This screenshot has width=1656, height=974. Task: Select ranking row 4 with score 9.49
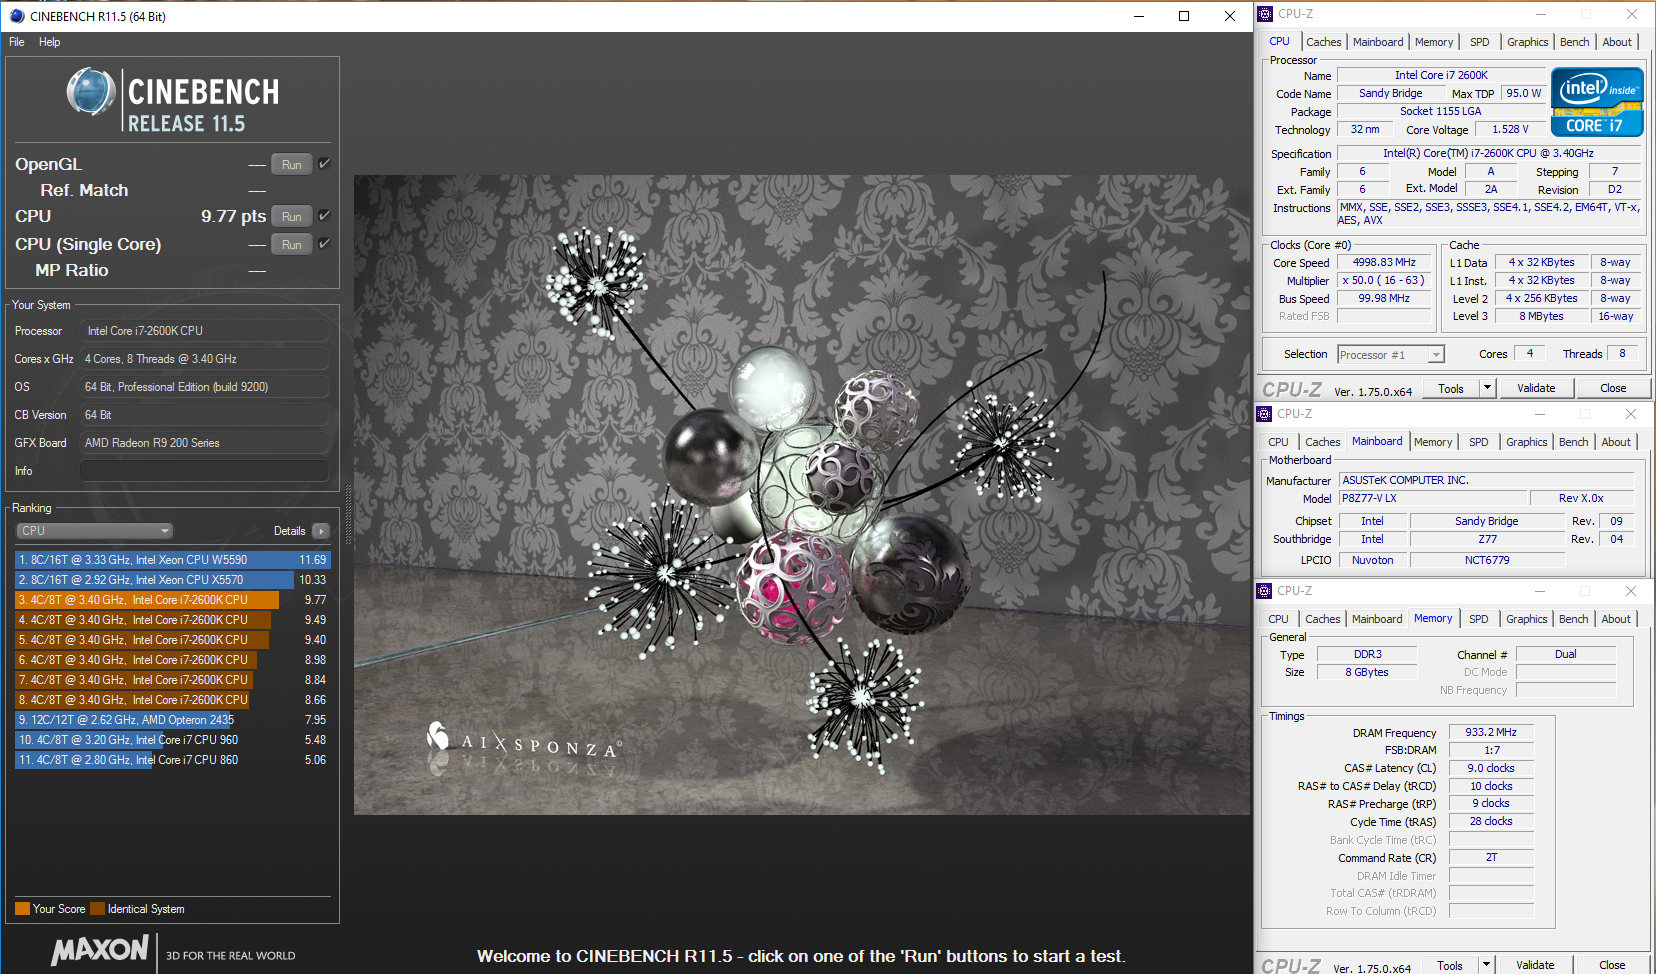pyautogui.click(x=172, y=620)
